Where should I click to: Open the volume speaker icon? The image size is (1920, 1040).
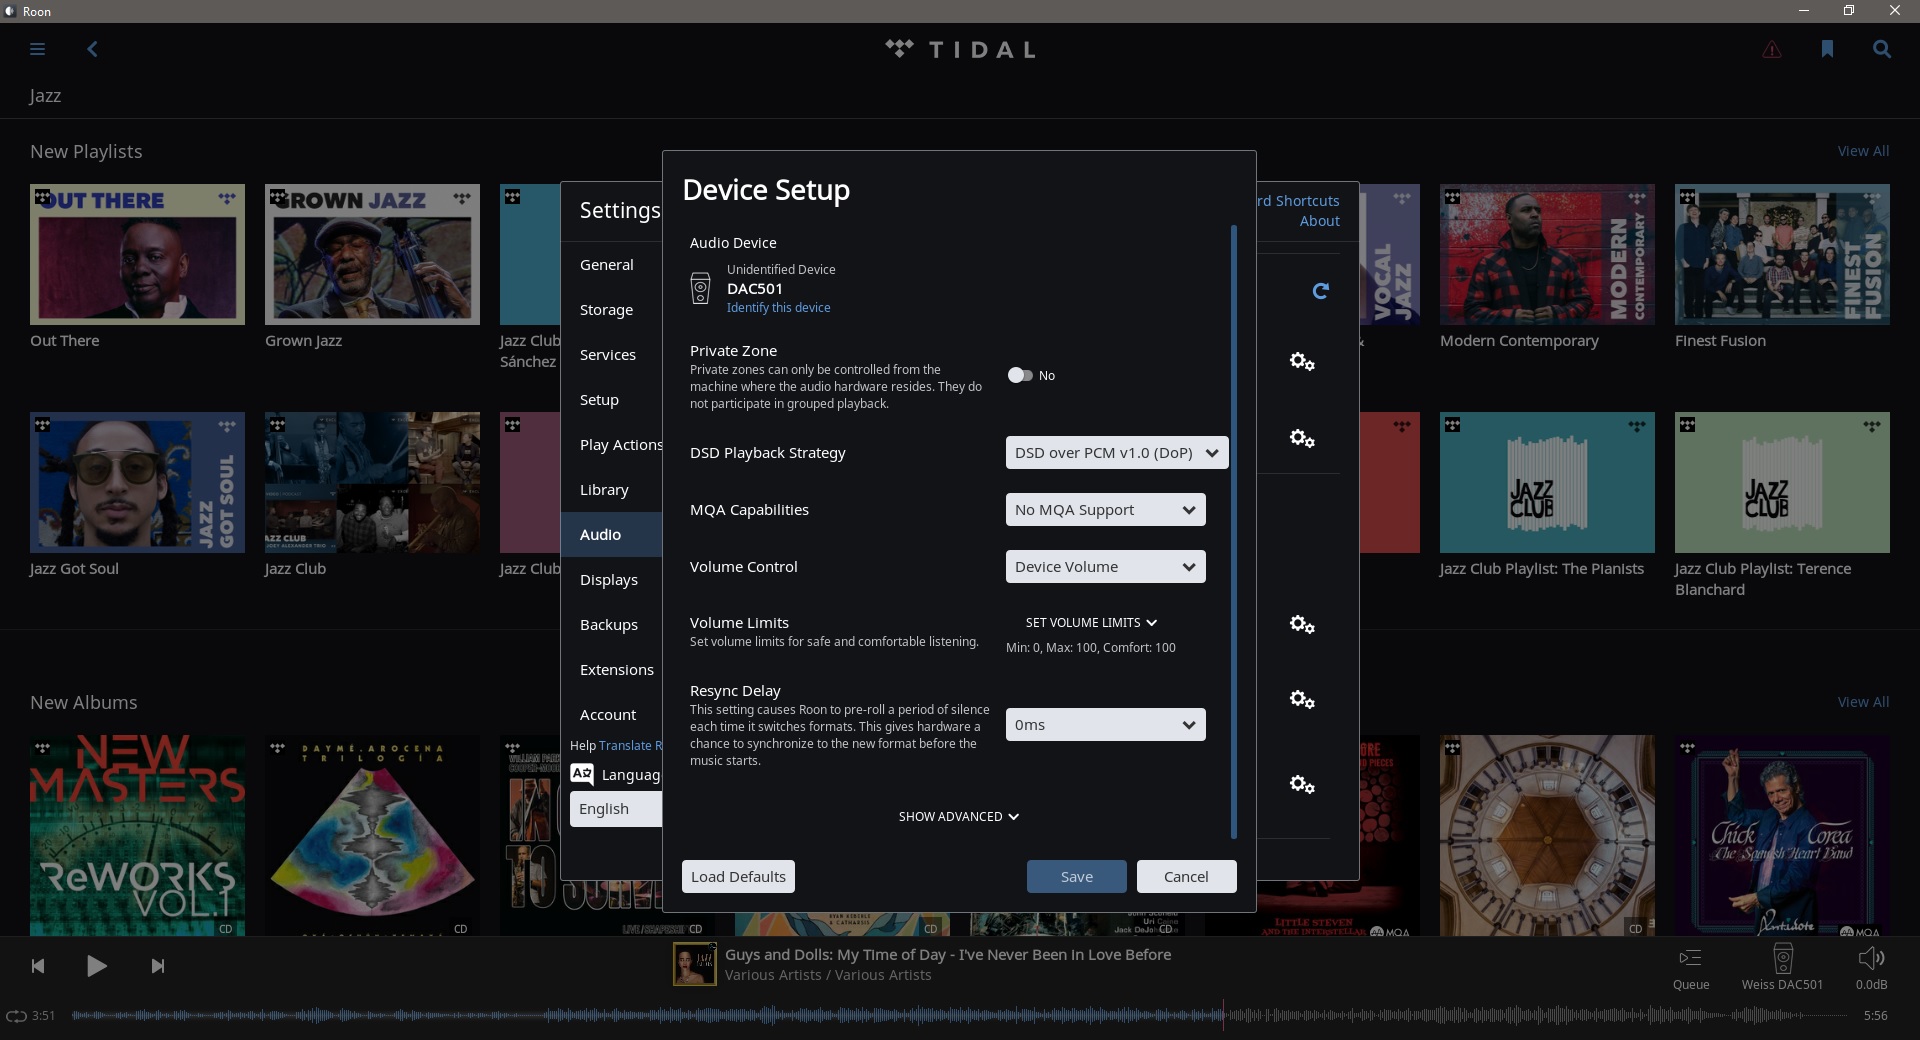[1871, 958]
